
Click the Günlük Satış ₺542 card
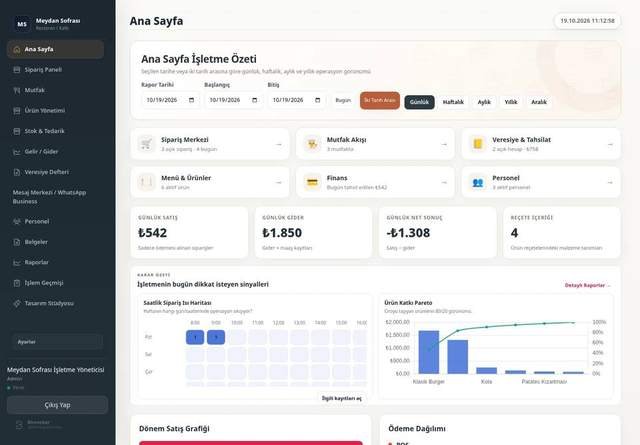pyautogui.click(x=189, y=233)
